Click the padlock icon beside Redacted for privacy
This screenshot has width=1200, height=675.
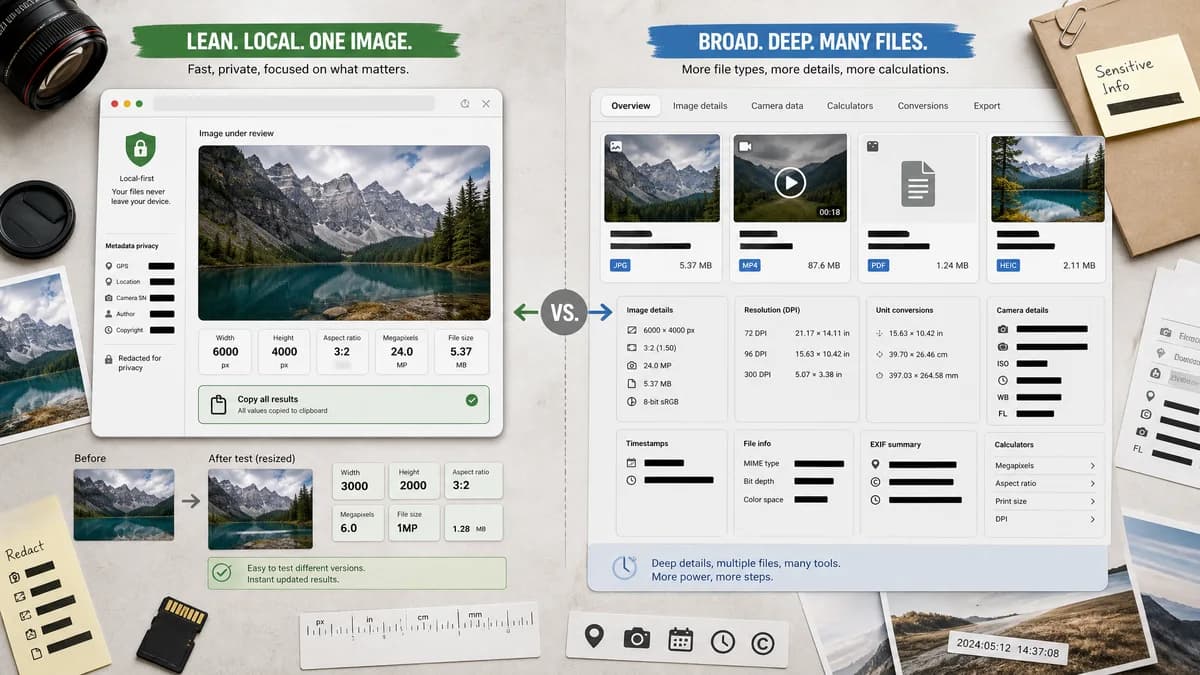tap(109, 359)
